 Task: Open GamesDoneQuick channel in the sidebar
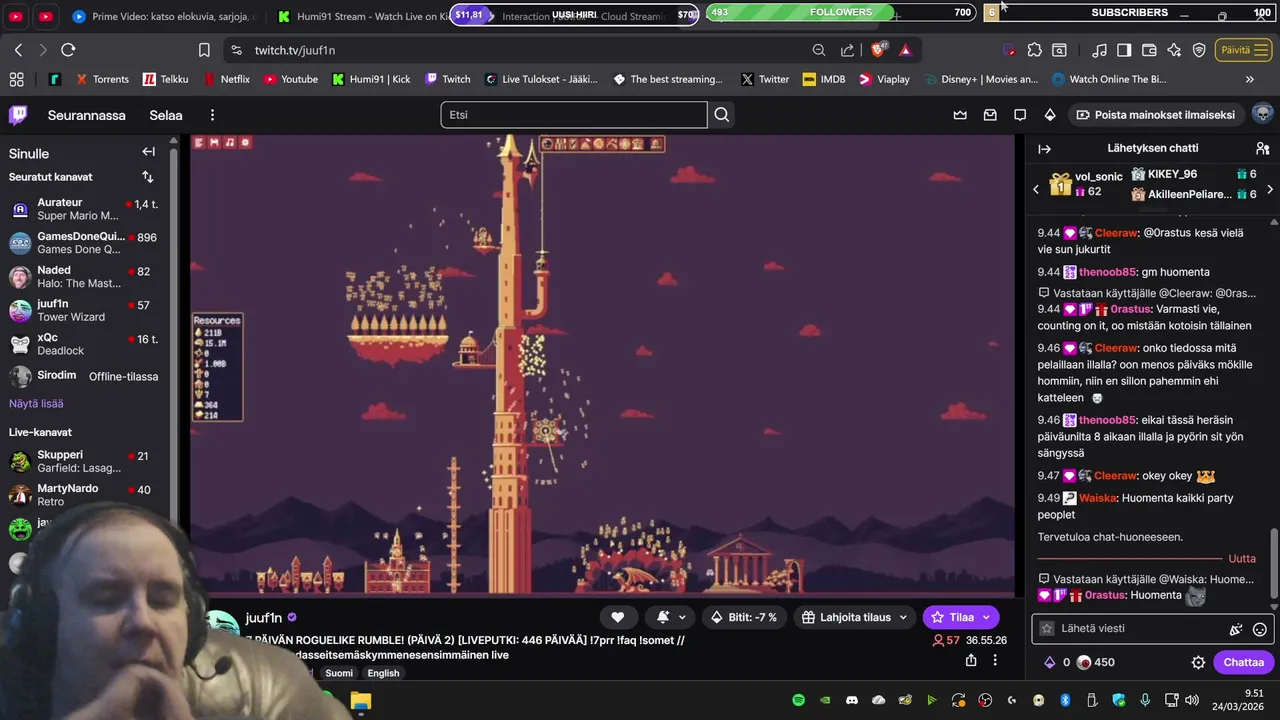[84, 243]
